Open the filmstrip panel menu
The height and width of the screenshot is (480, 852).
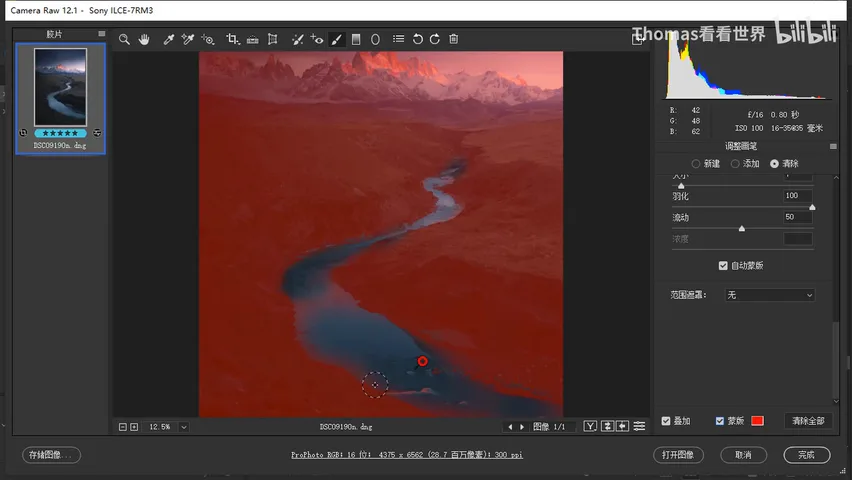[102, 34]
